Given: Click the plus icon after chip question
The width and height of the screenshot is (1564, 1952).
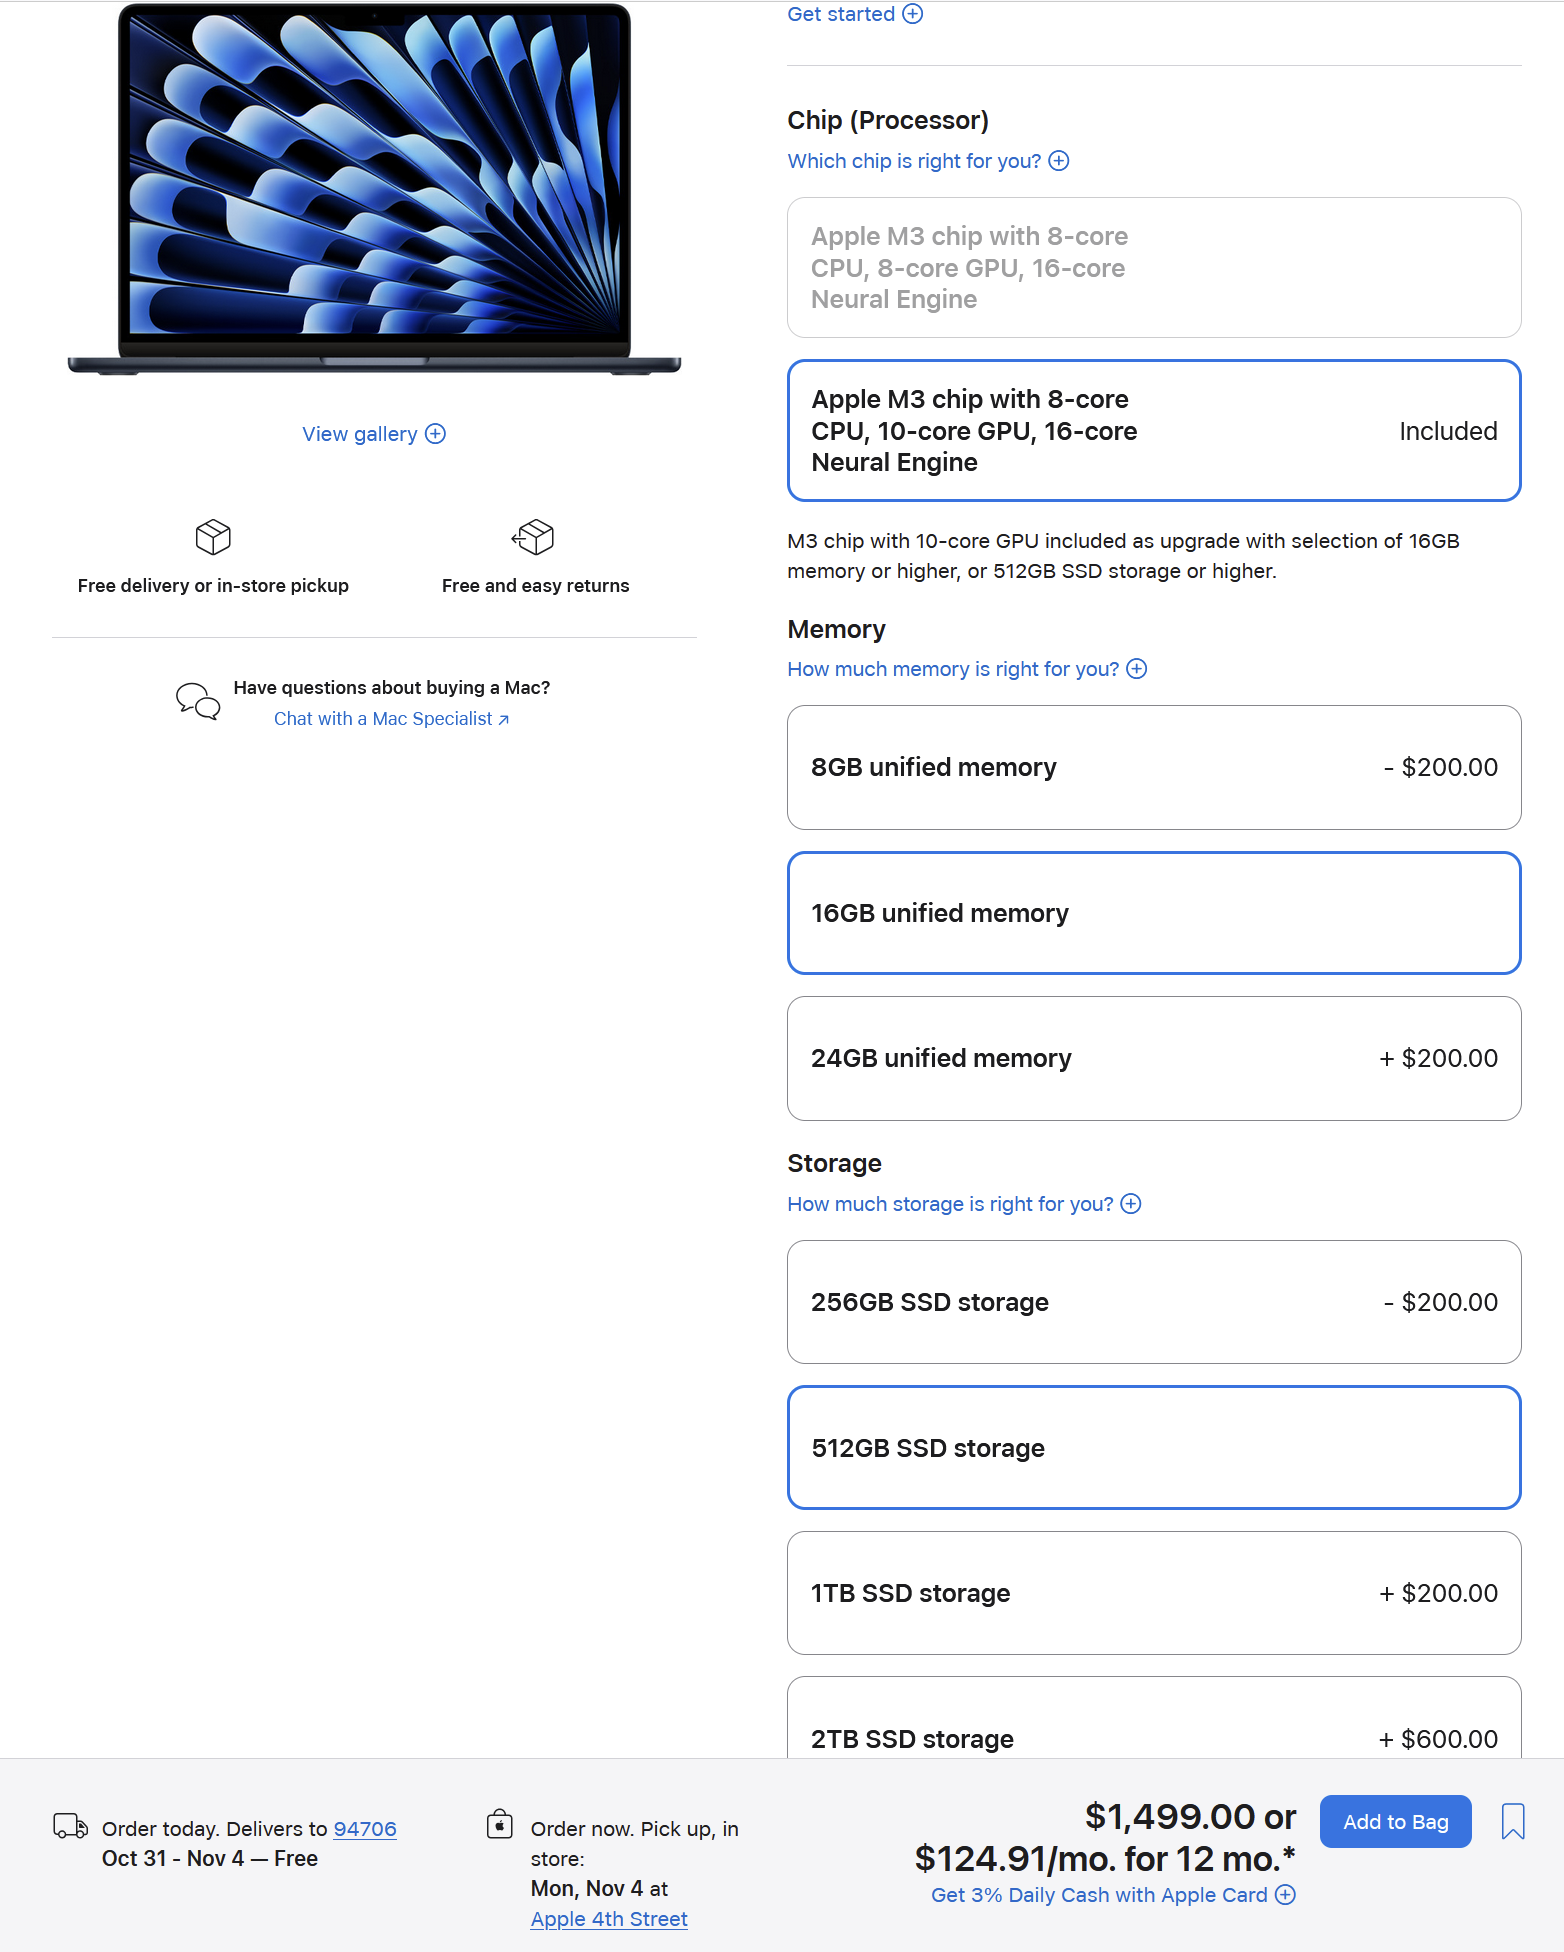Looking at the screenshot, I should (1059, 161).
